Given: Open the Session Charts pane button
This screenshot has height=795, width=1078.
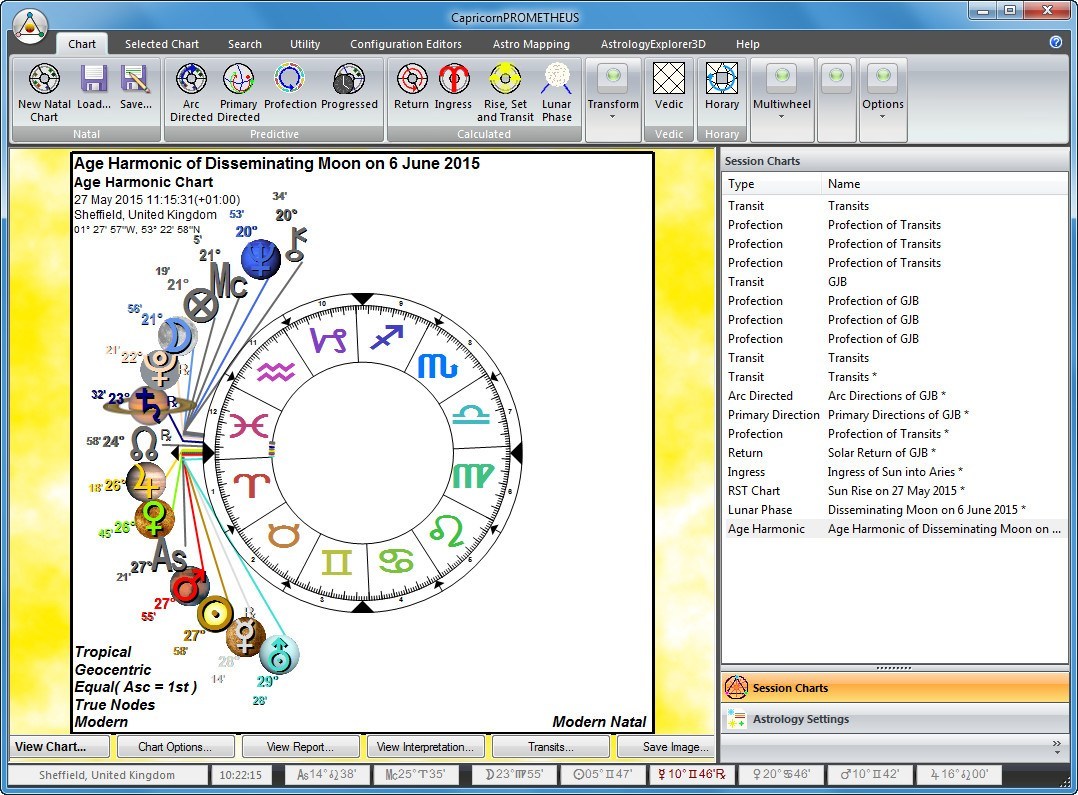Looking at the screenshot, I should tap(894, 688).
